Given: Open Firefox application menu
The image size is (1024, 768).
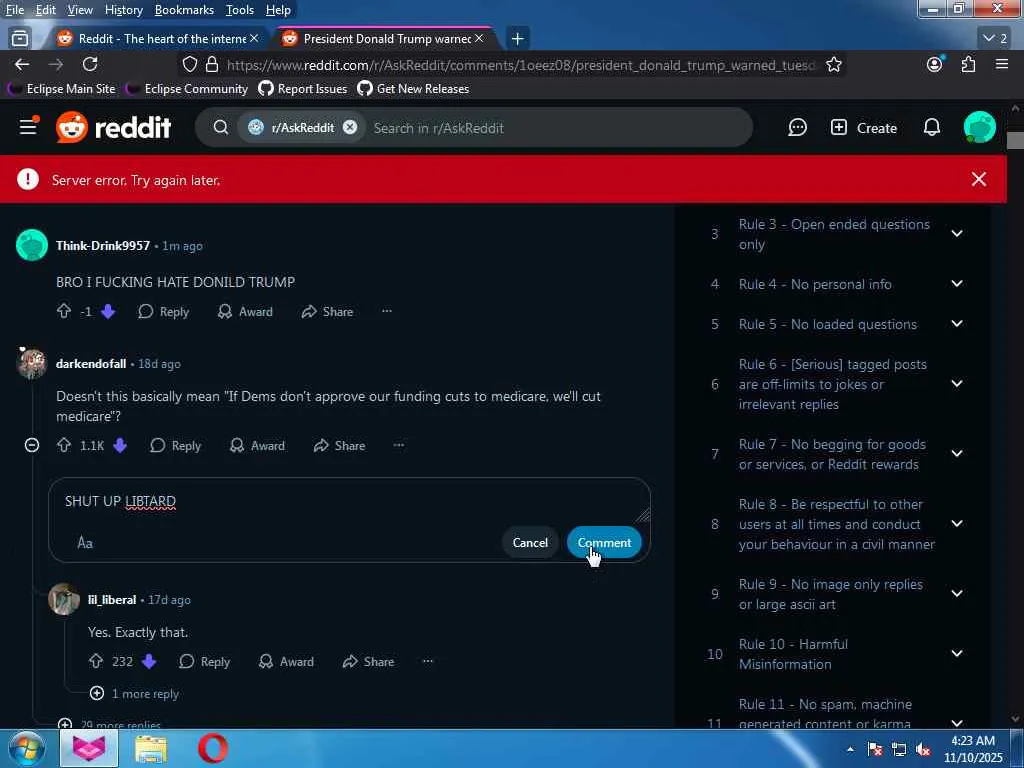Looking at the screenshot, I should (1002, 64).
